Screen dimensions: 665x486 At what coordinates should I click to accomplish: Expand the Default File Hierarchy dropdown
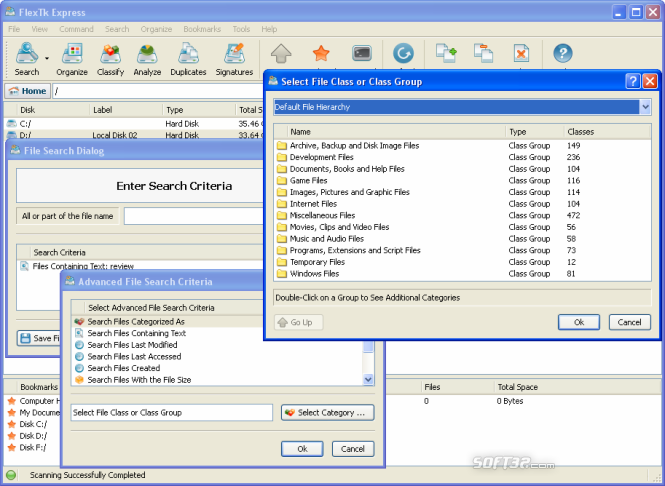pos(645,107)
